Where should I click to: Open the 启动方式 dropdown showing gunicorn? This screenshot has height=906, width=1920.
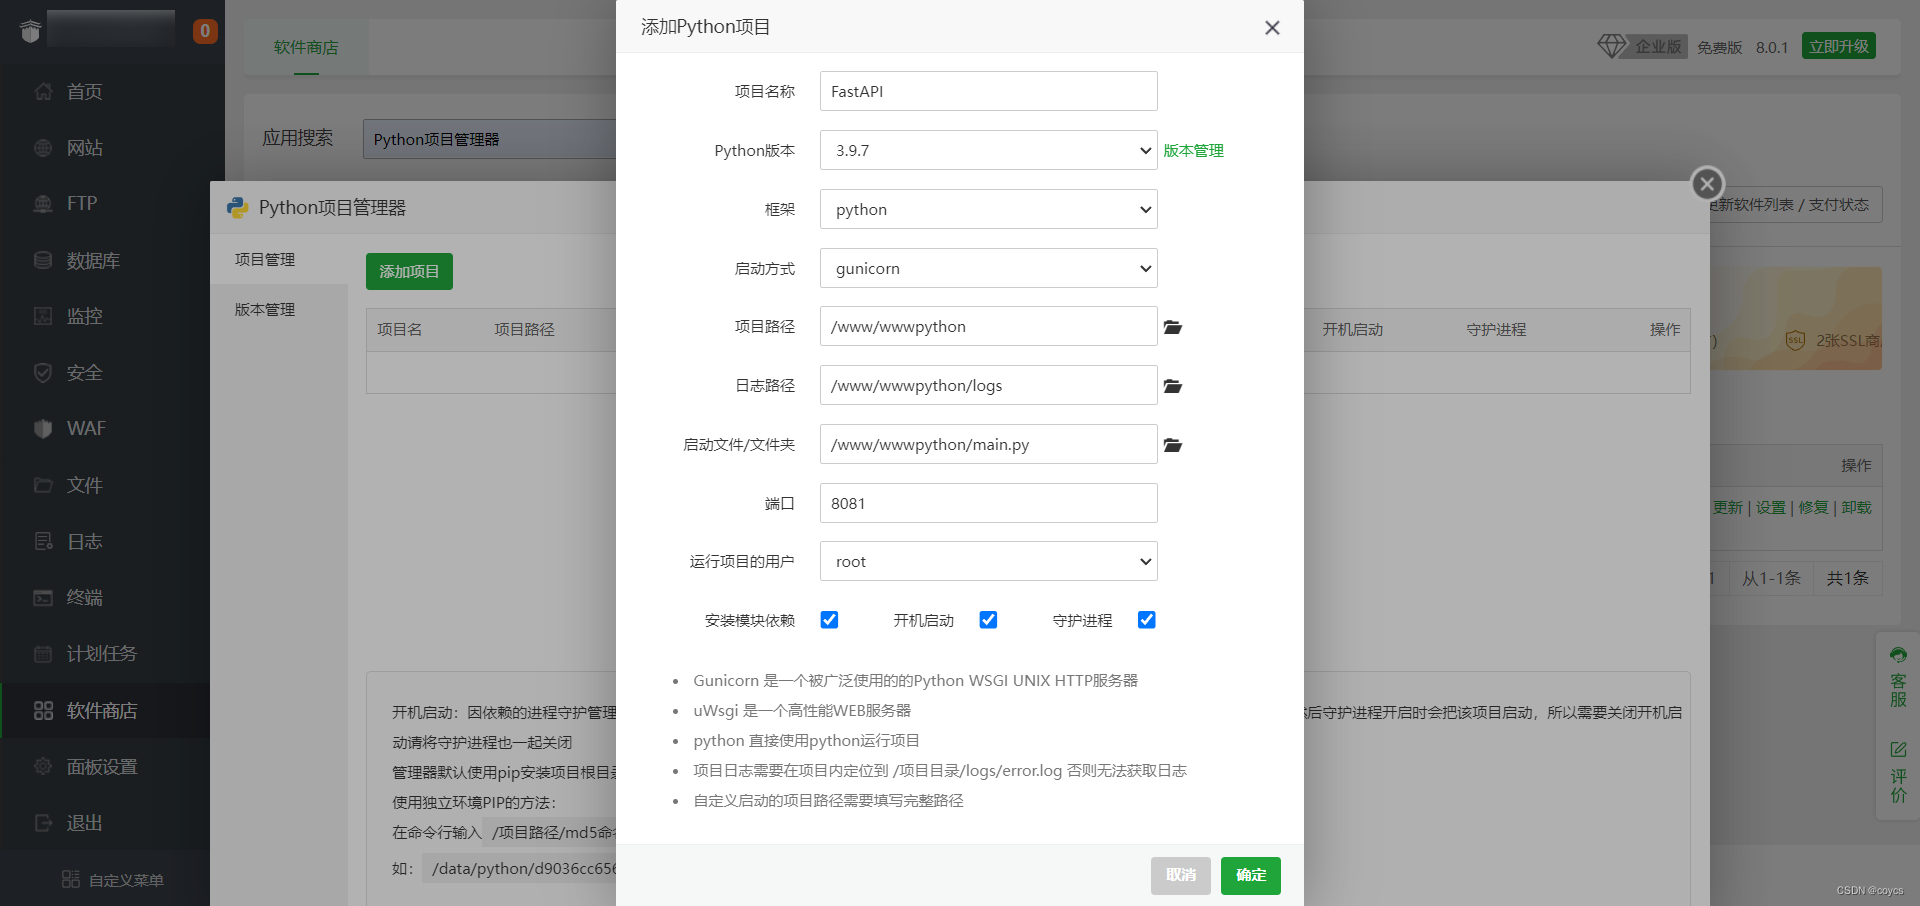tap(989, 268)
